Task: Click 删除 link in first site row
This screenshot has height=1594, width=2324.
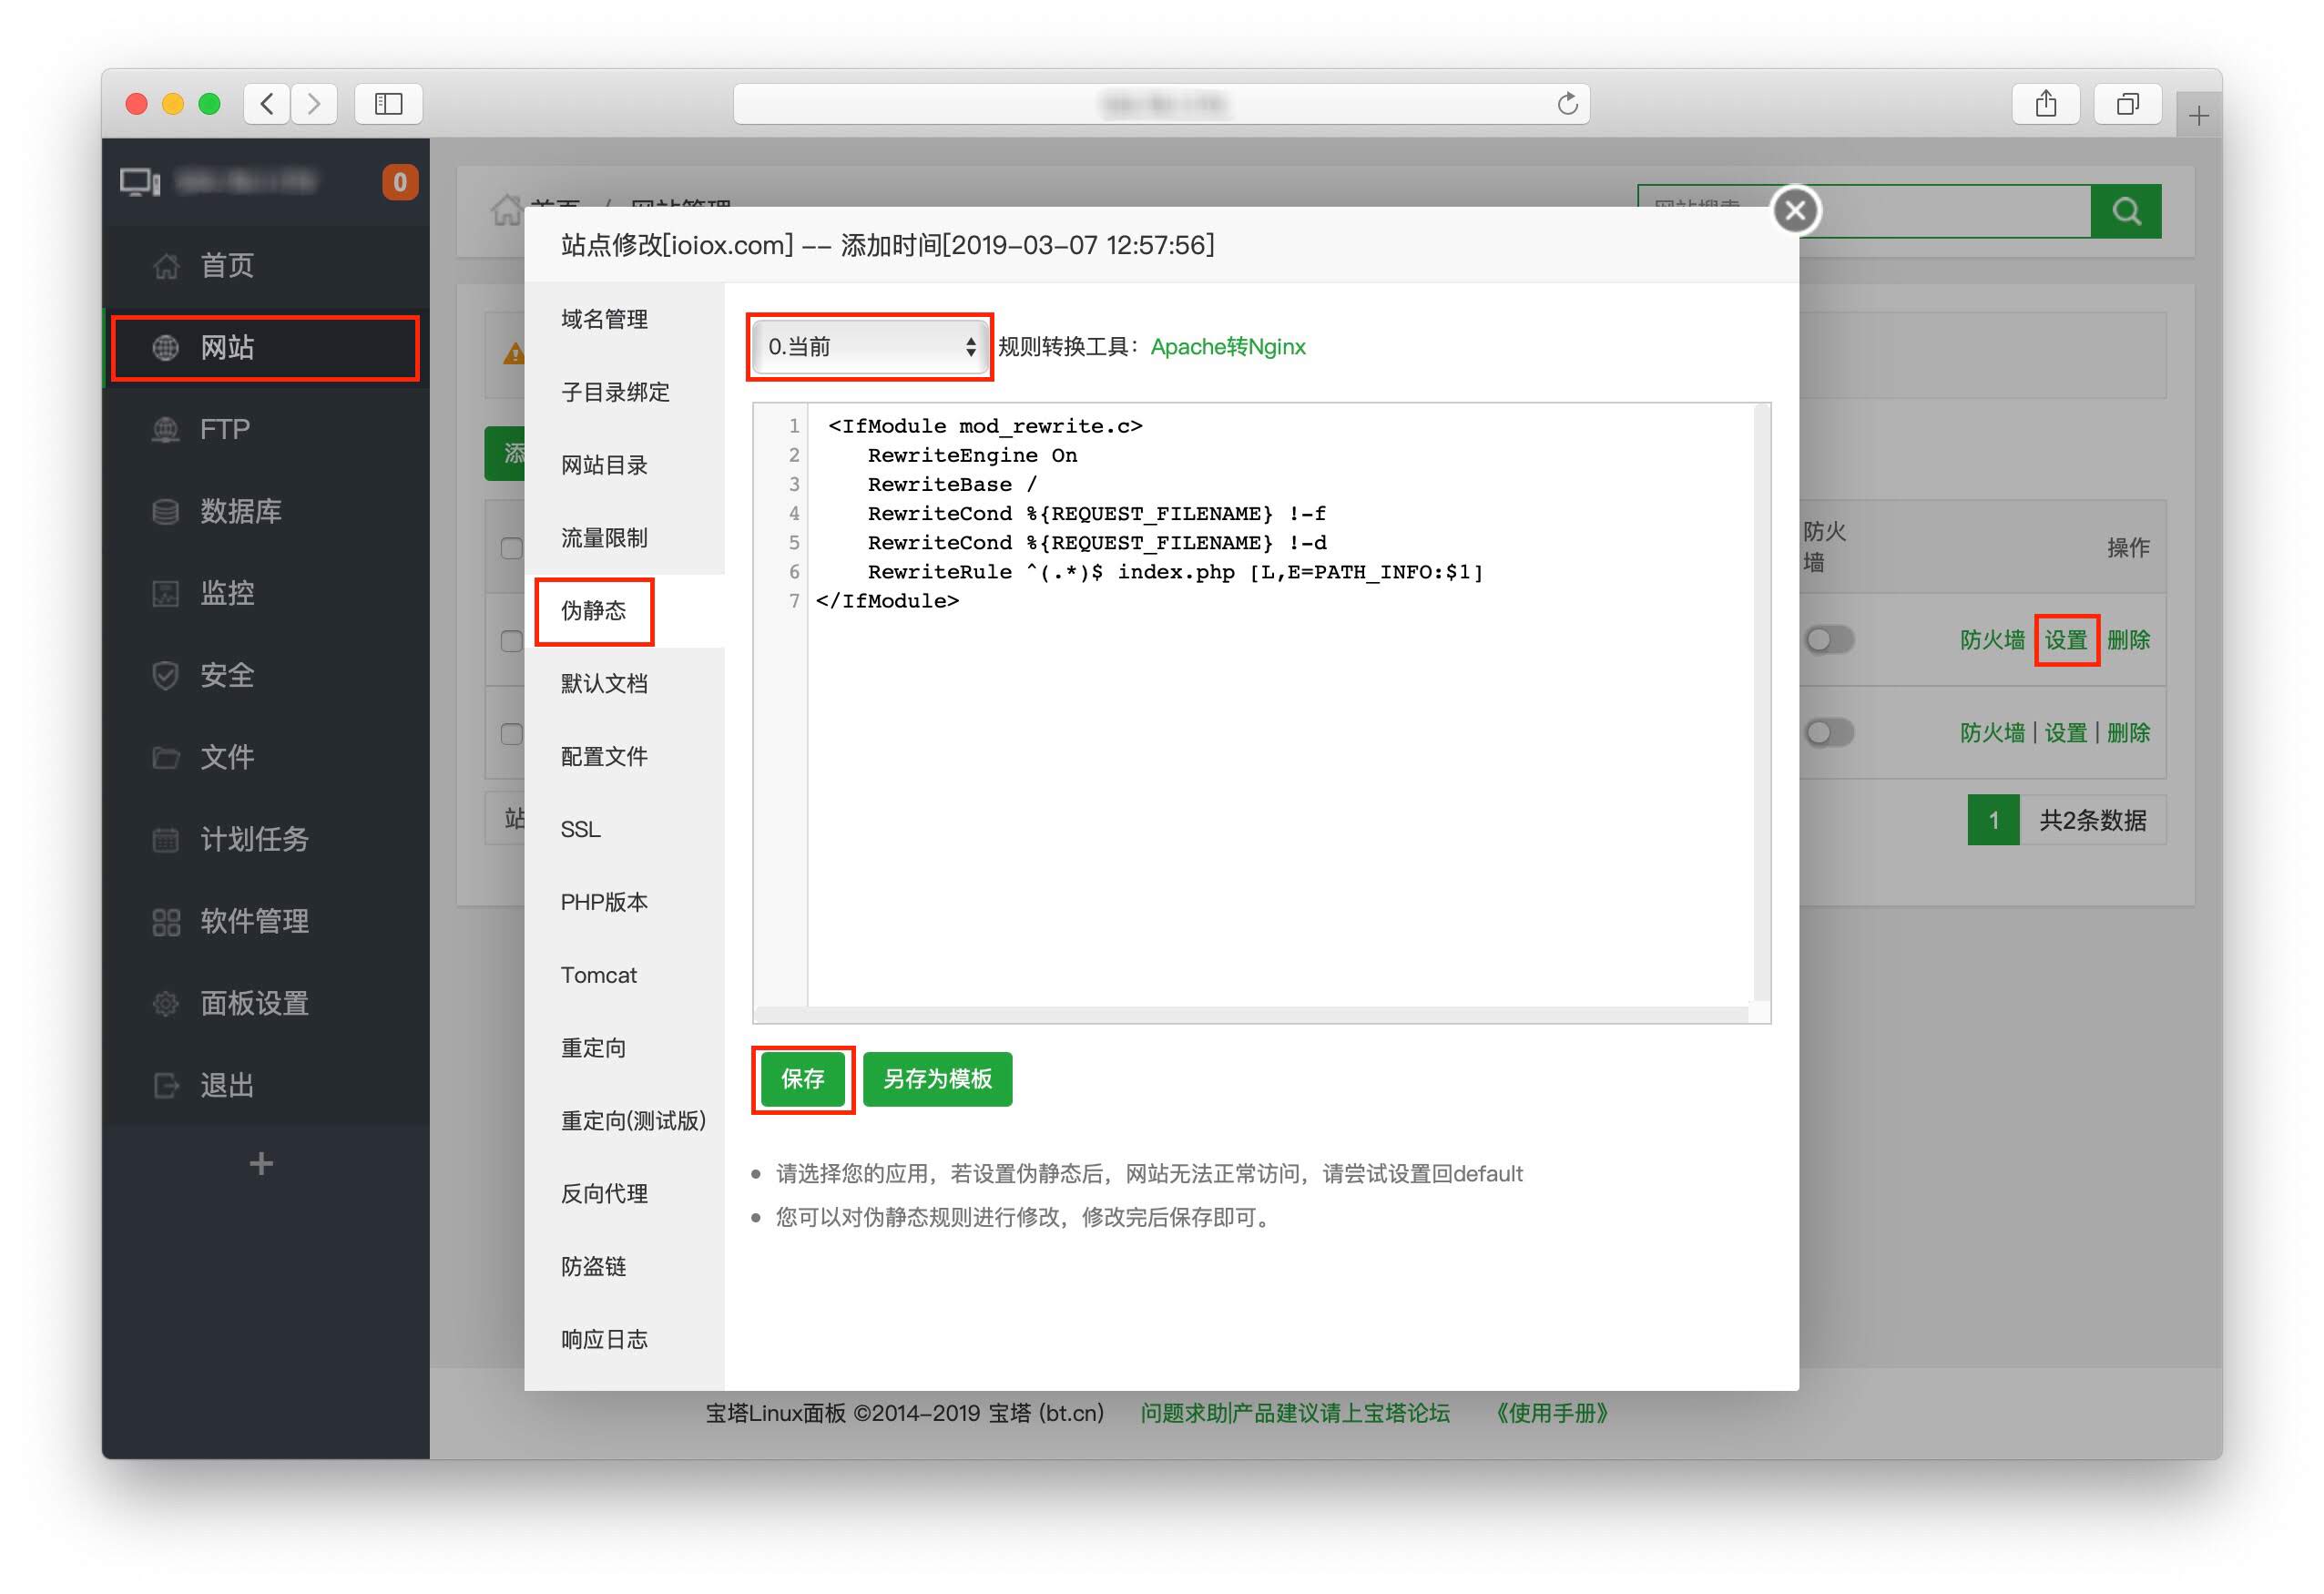Action: click(x=2128, y=640)
